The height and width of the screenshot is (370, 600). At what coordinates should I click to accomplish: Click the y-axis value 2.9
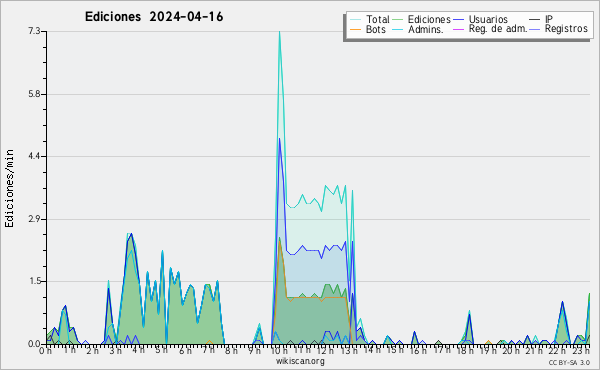34,219
